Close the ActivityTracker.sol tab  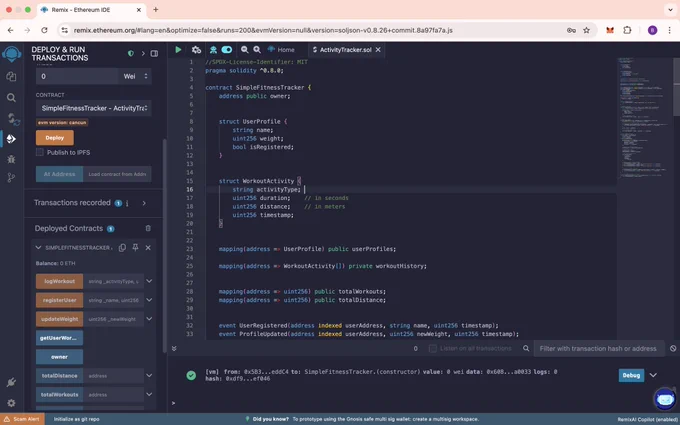point(378,50)
